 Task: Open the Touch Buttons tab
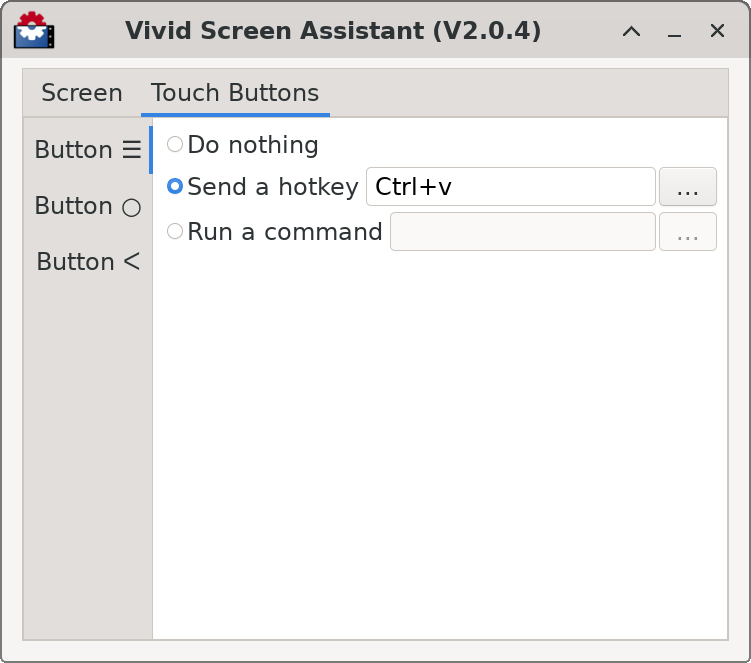click(235, 94)
